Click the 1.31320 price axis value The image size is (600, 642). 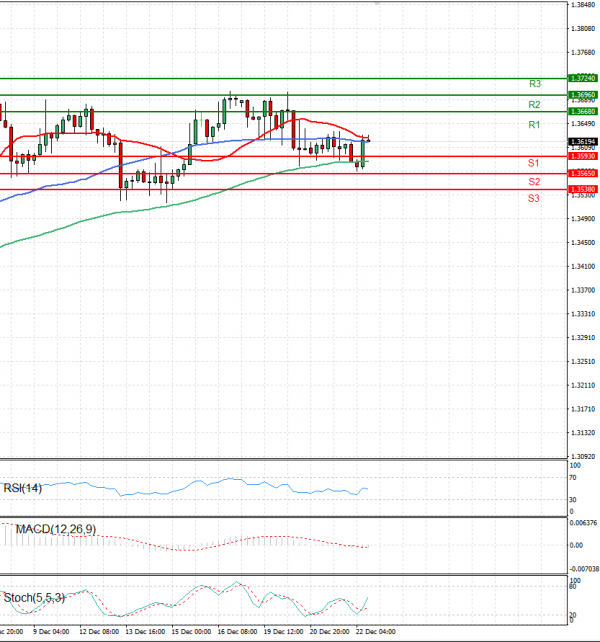coord(583,433)
